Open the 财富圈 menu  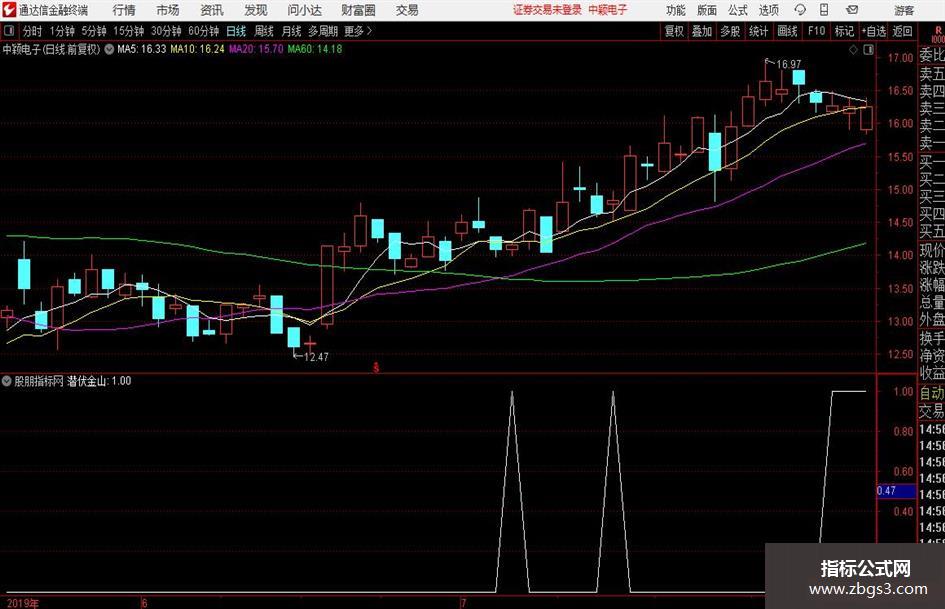(358, 10)
